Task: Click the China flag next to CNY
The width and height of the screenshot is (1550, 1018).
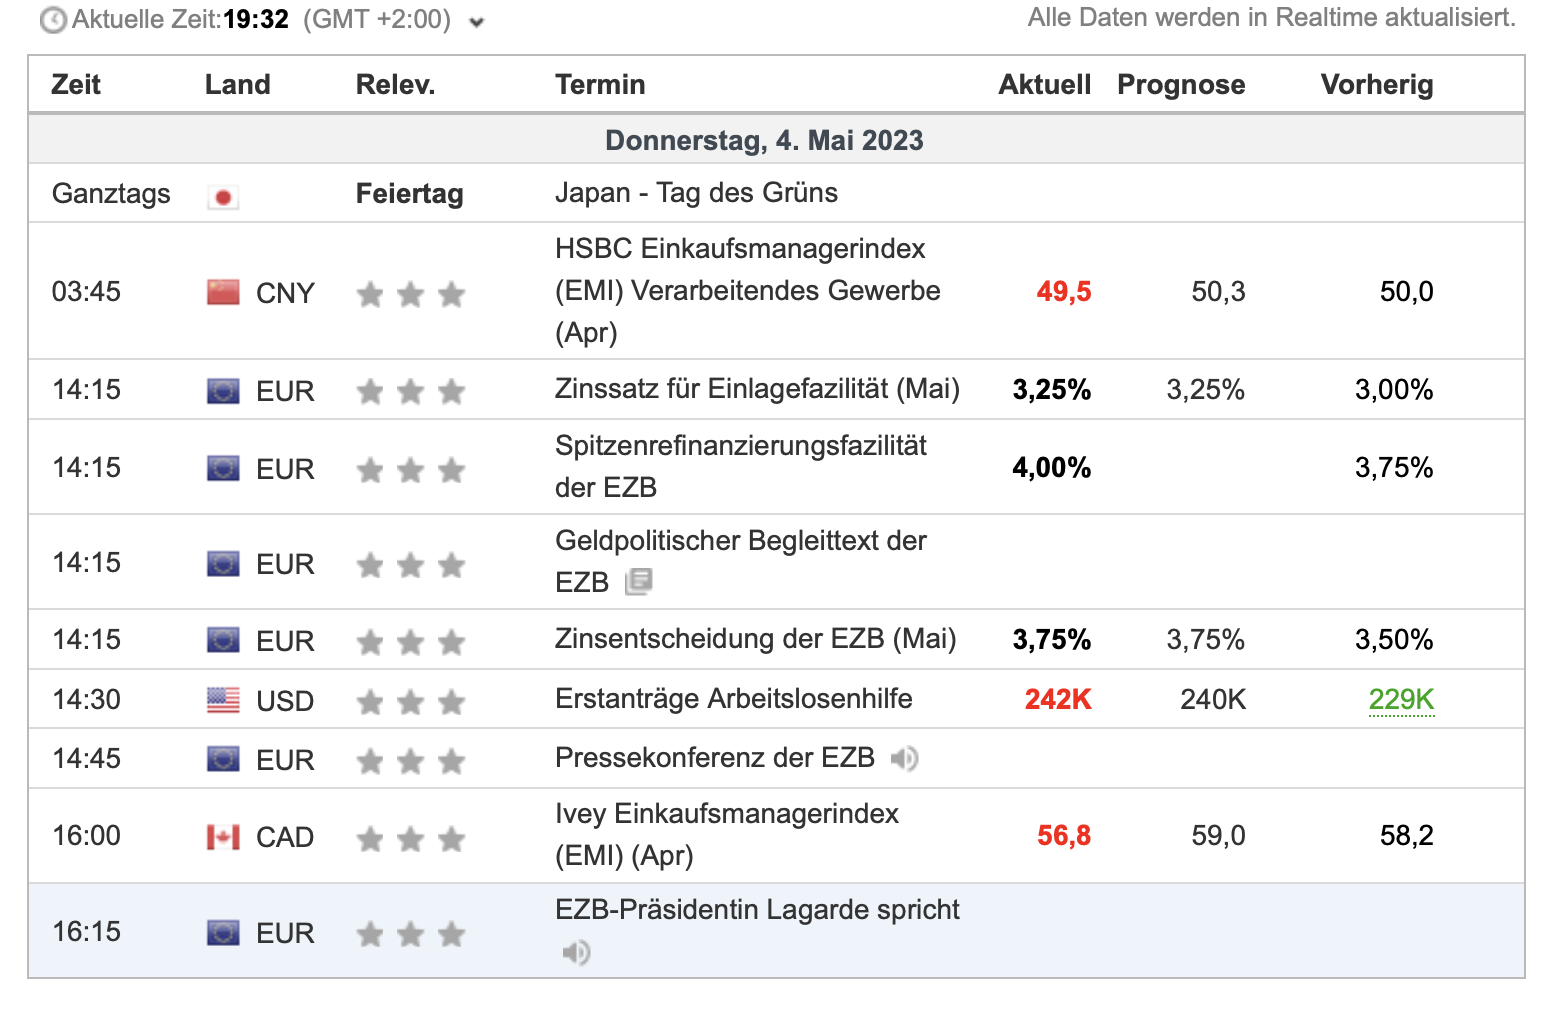Action: [x=222, y=291]
